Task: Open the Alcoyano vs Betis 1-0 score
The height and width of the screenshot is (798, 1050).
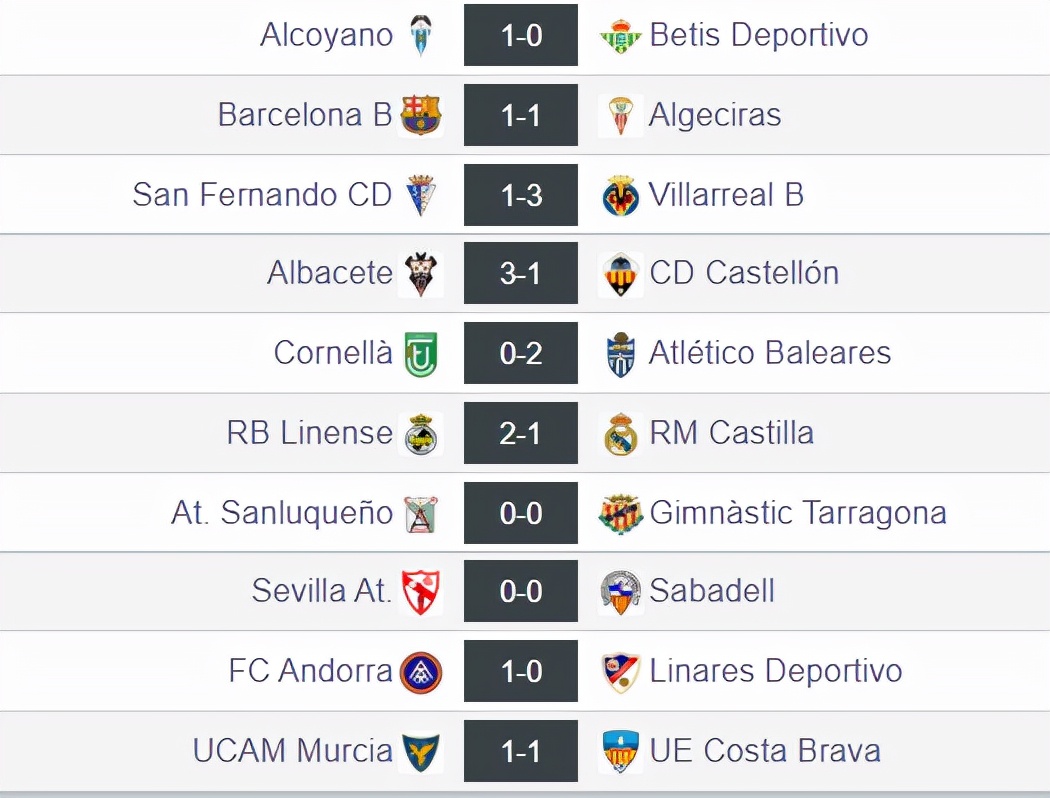Action: (x=521, y=35)
